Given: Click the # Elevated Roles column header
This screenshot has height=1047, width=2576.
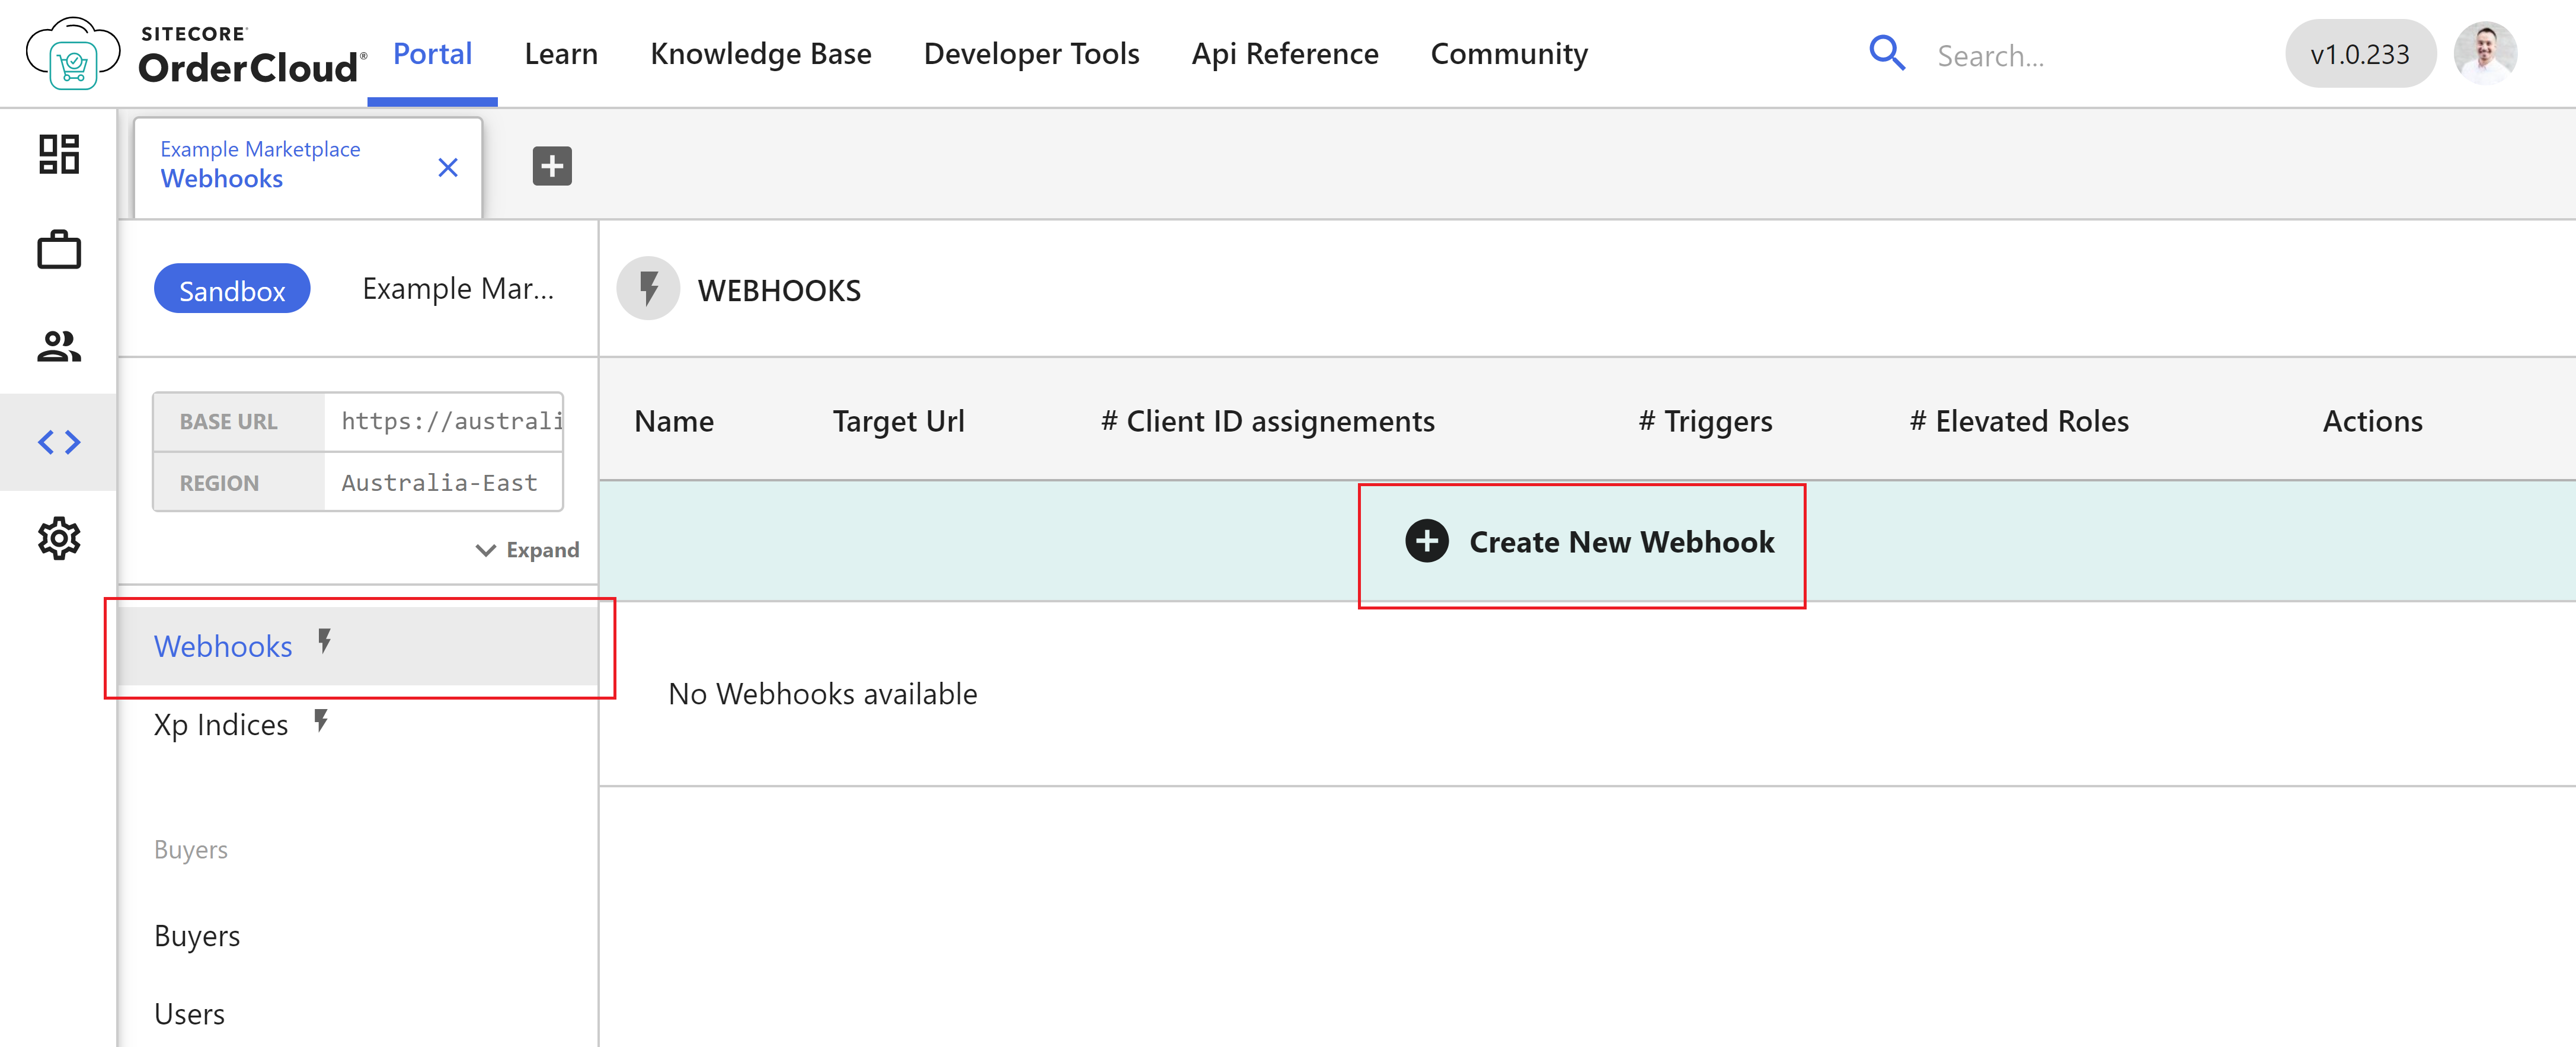Looking at the screenshot, I should 2019,421.
